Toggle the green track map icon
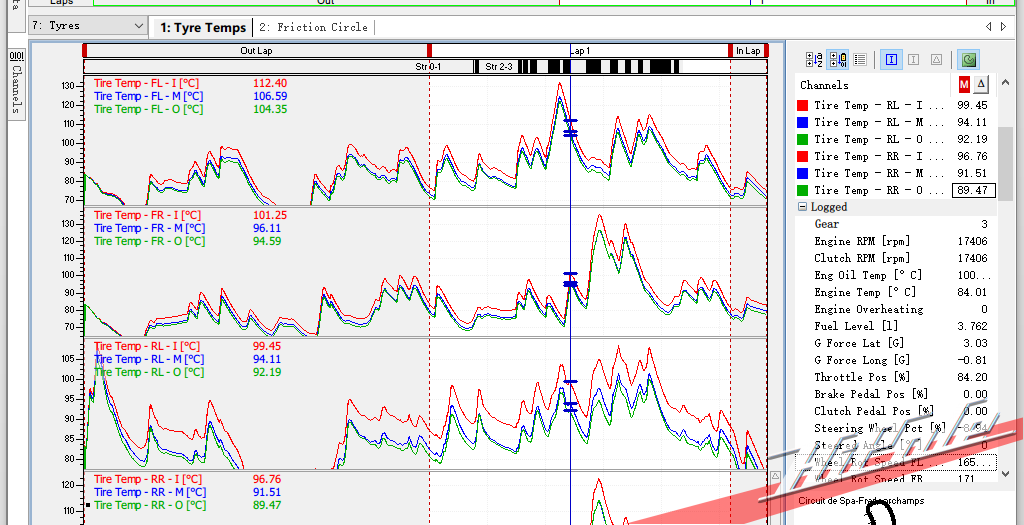This screenshot has width=1024, height=525. coord(968,59)
